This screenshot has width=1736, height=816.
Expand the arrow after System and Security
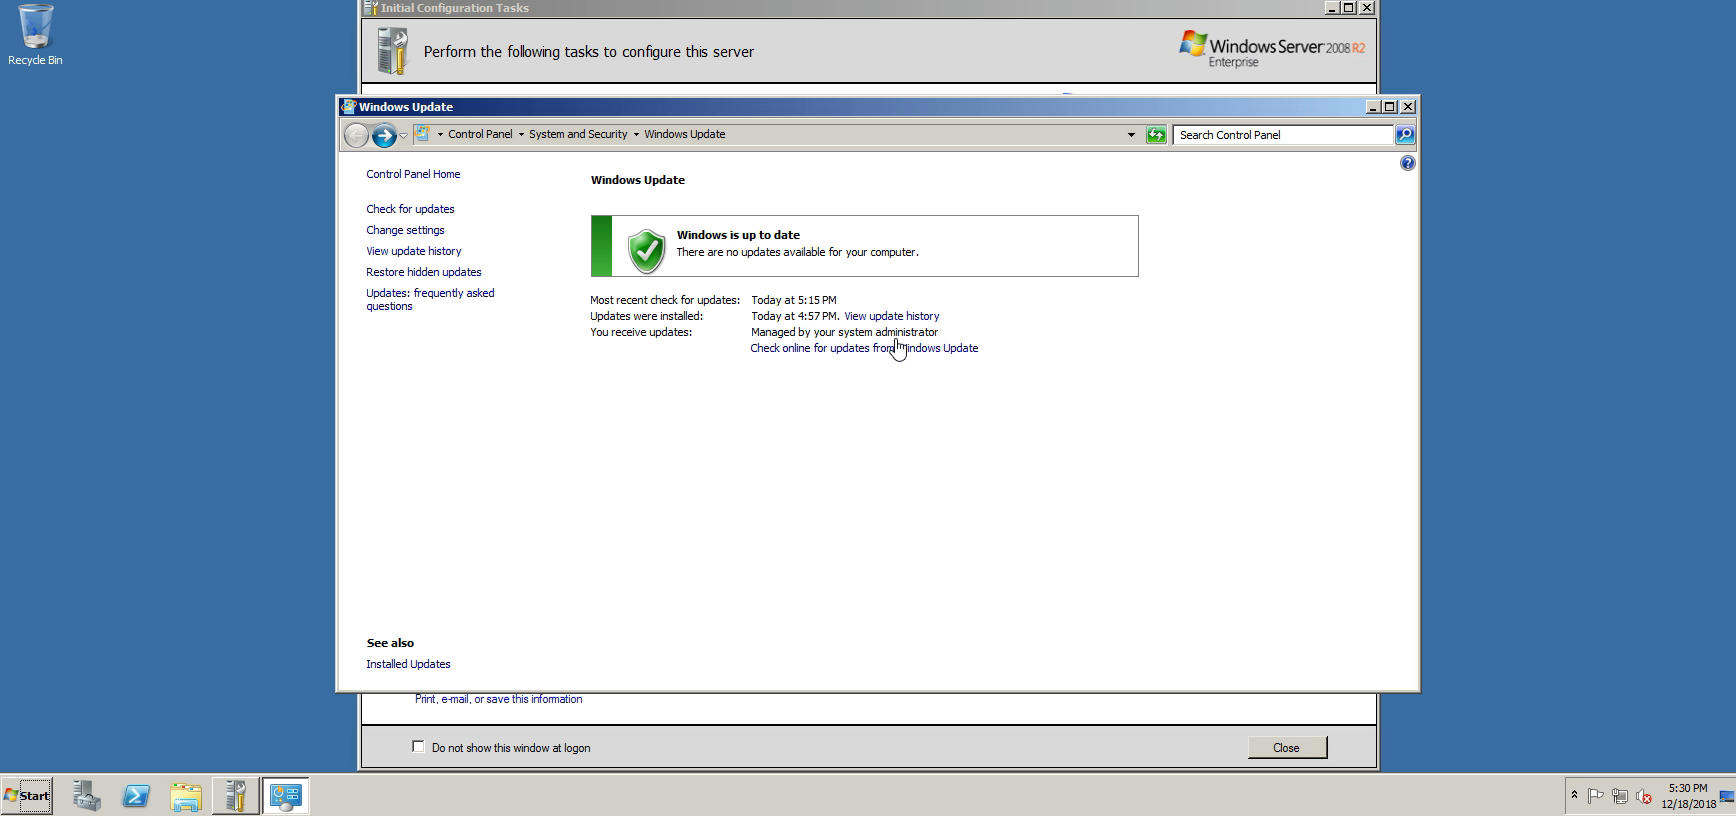tap(636, 134)
